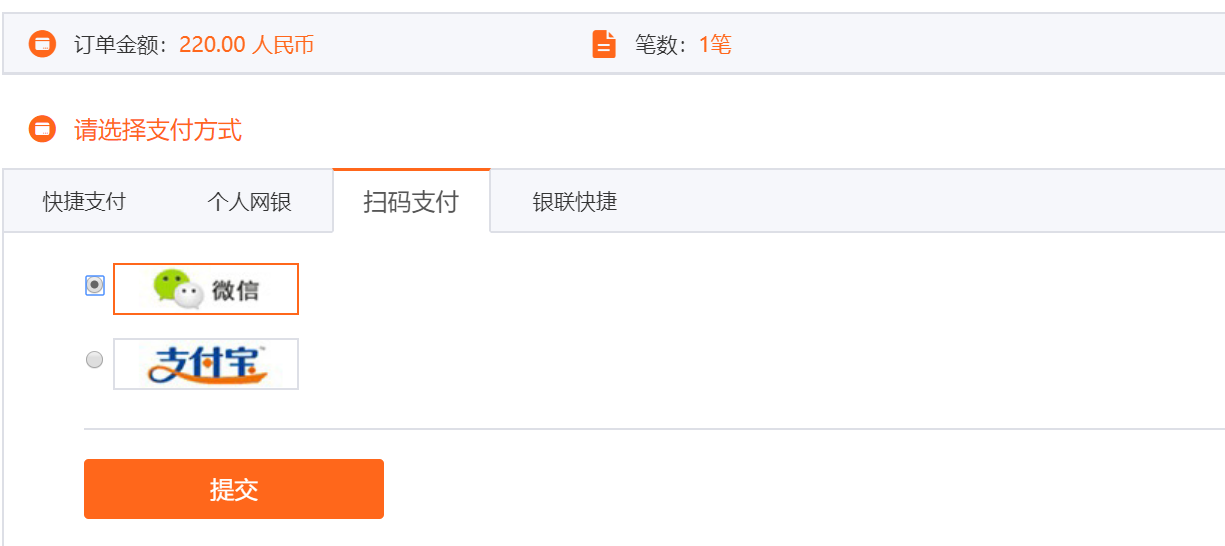Click the 220.00 人民币 order amount

(x=247, y=44)
